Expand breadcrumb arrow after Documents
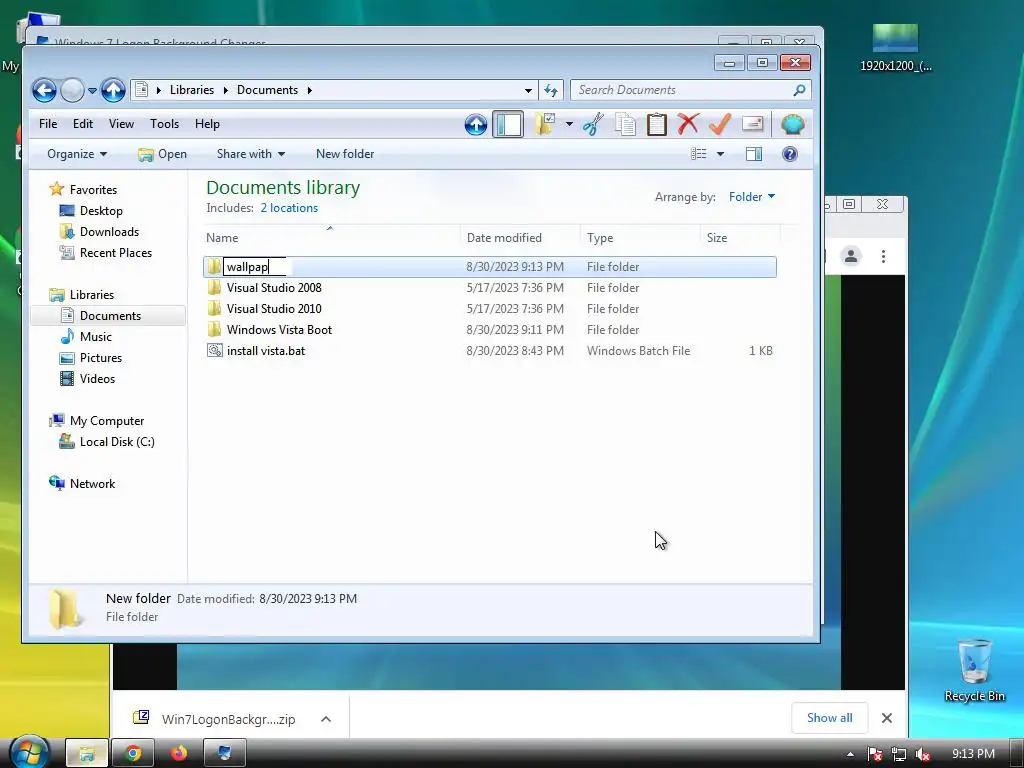Viewport: 1024px width, 768px height. tap(310, 90)
